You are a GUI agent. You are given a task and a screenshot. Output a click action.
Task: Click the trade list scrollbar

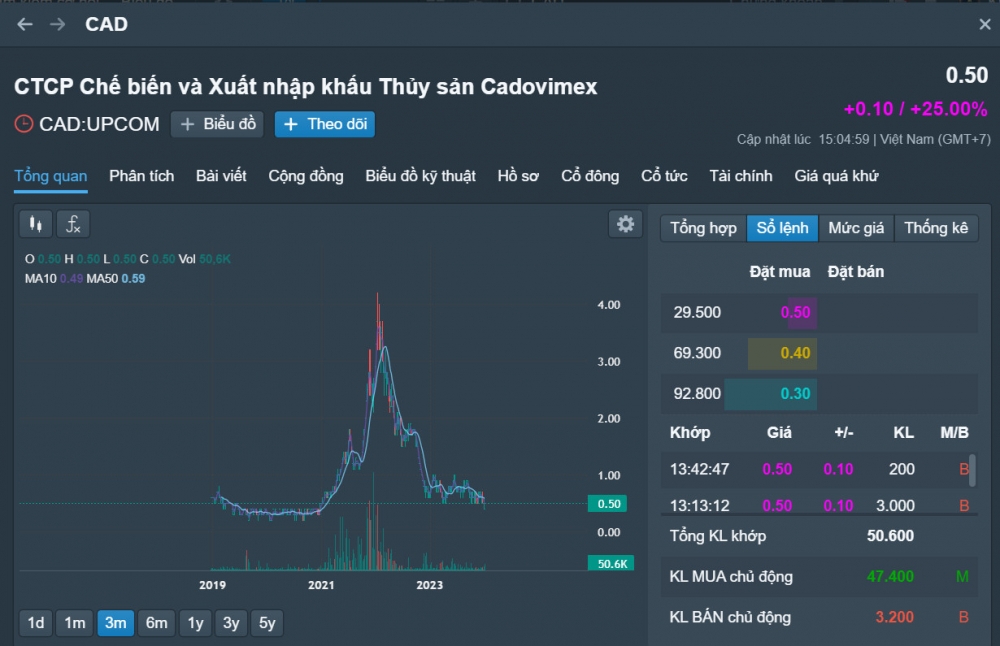tap(973, 471)
